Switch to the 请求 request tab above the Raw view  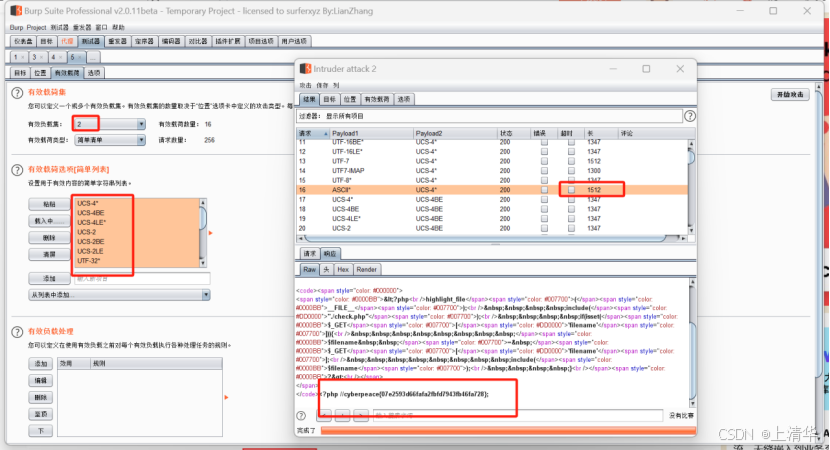309,254
